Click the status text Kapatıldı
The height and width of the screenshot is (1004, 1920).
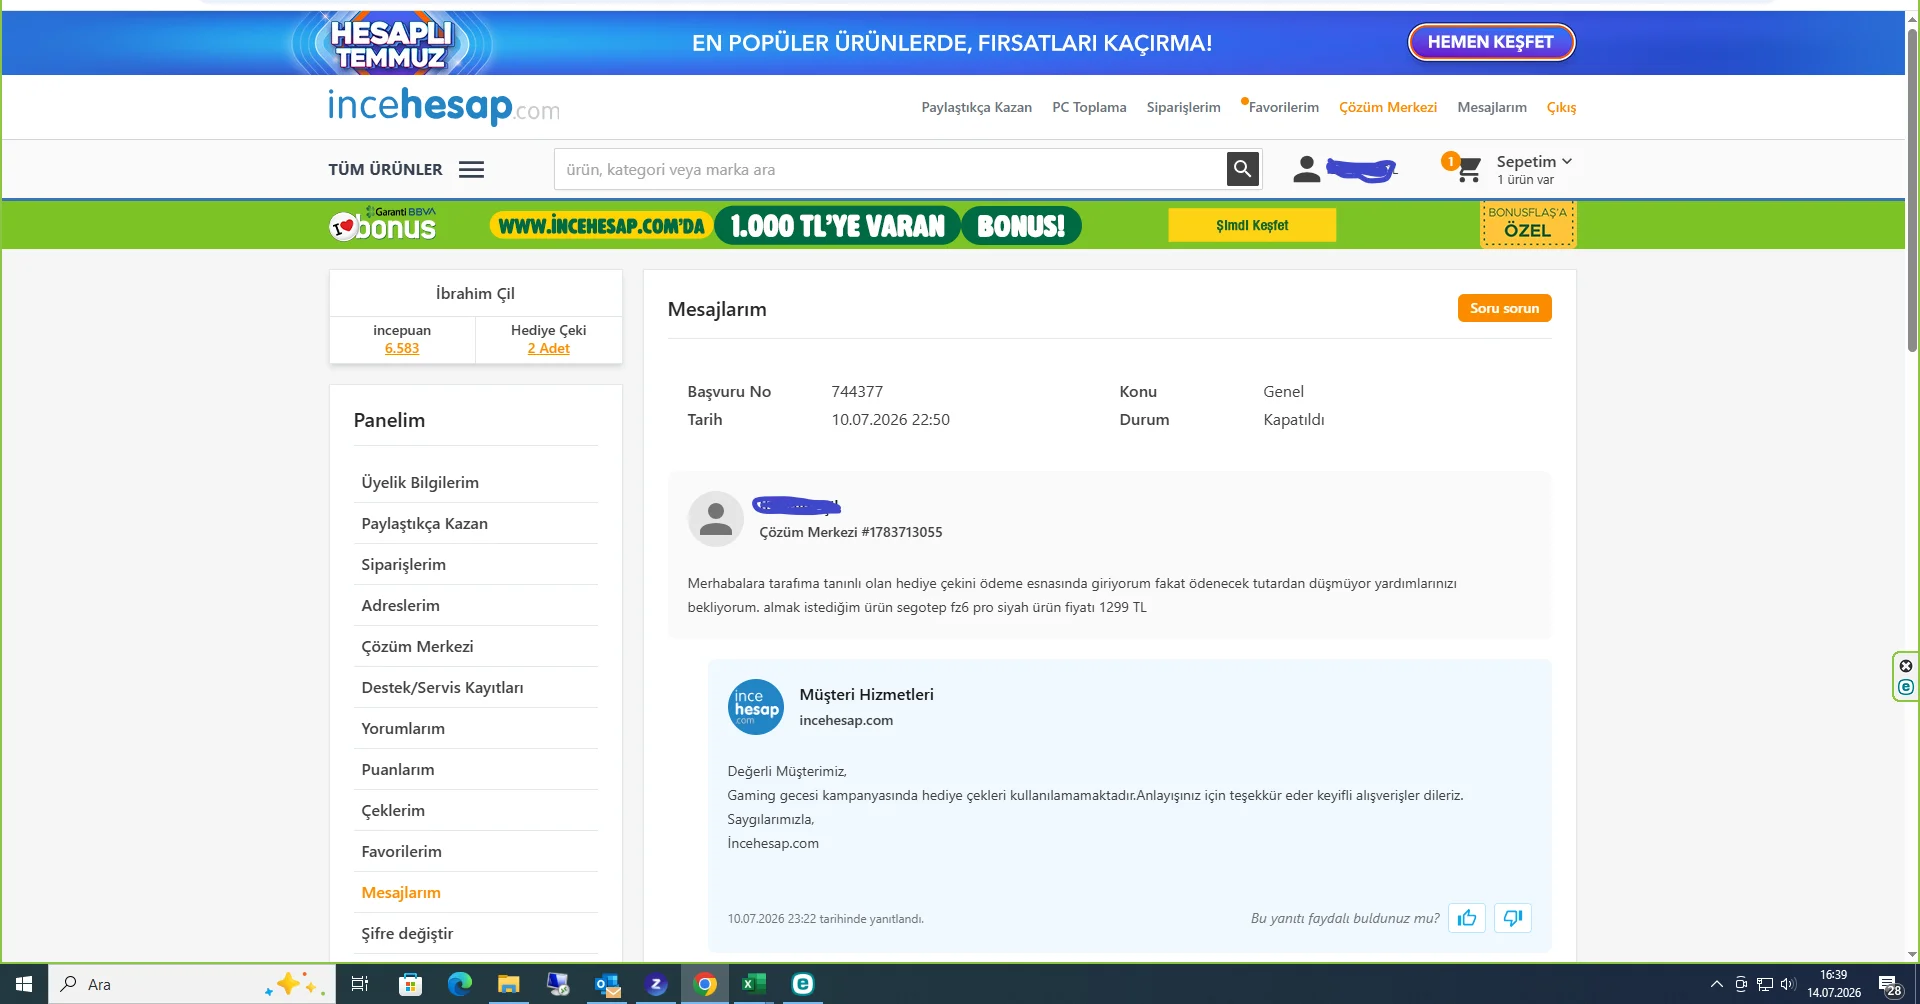1293,419
